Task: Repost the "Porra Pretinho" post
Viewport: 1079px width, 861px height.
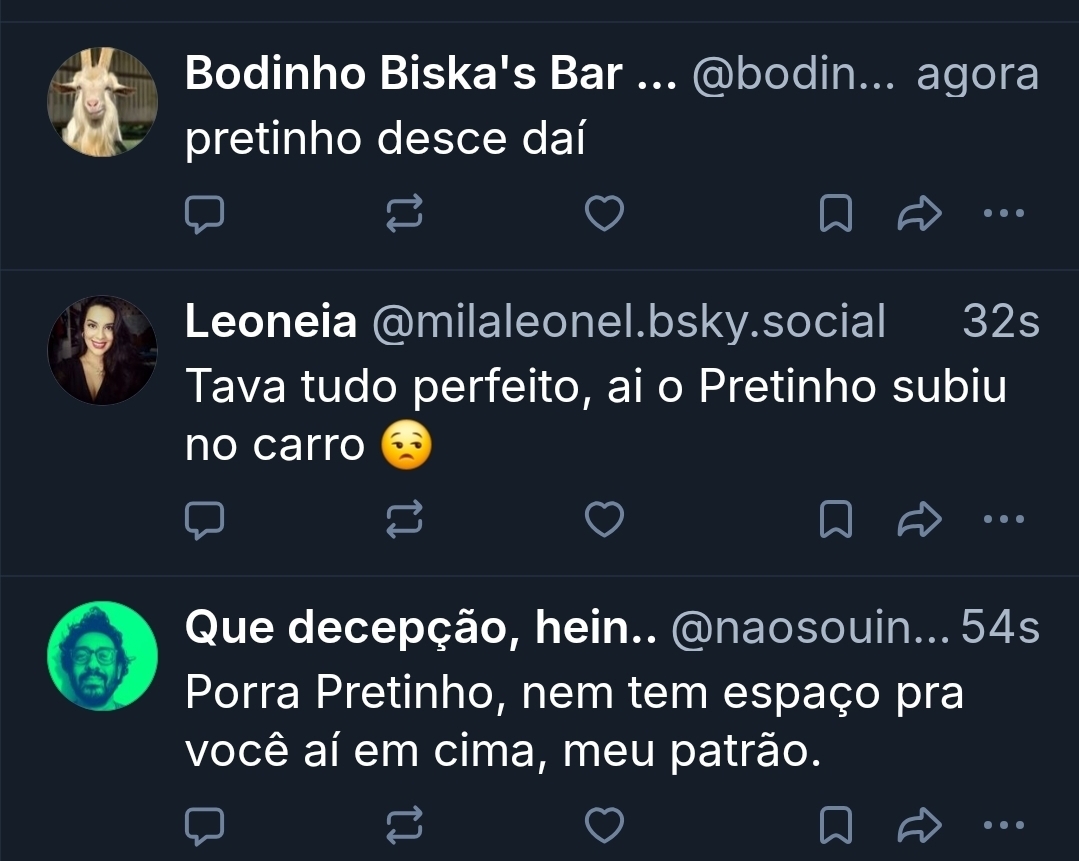Action: tap(405, 824)
